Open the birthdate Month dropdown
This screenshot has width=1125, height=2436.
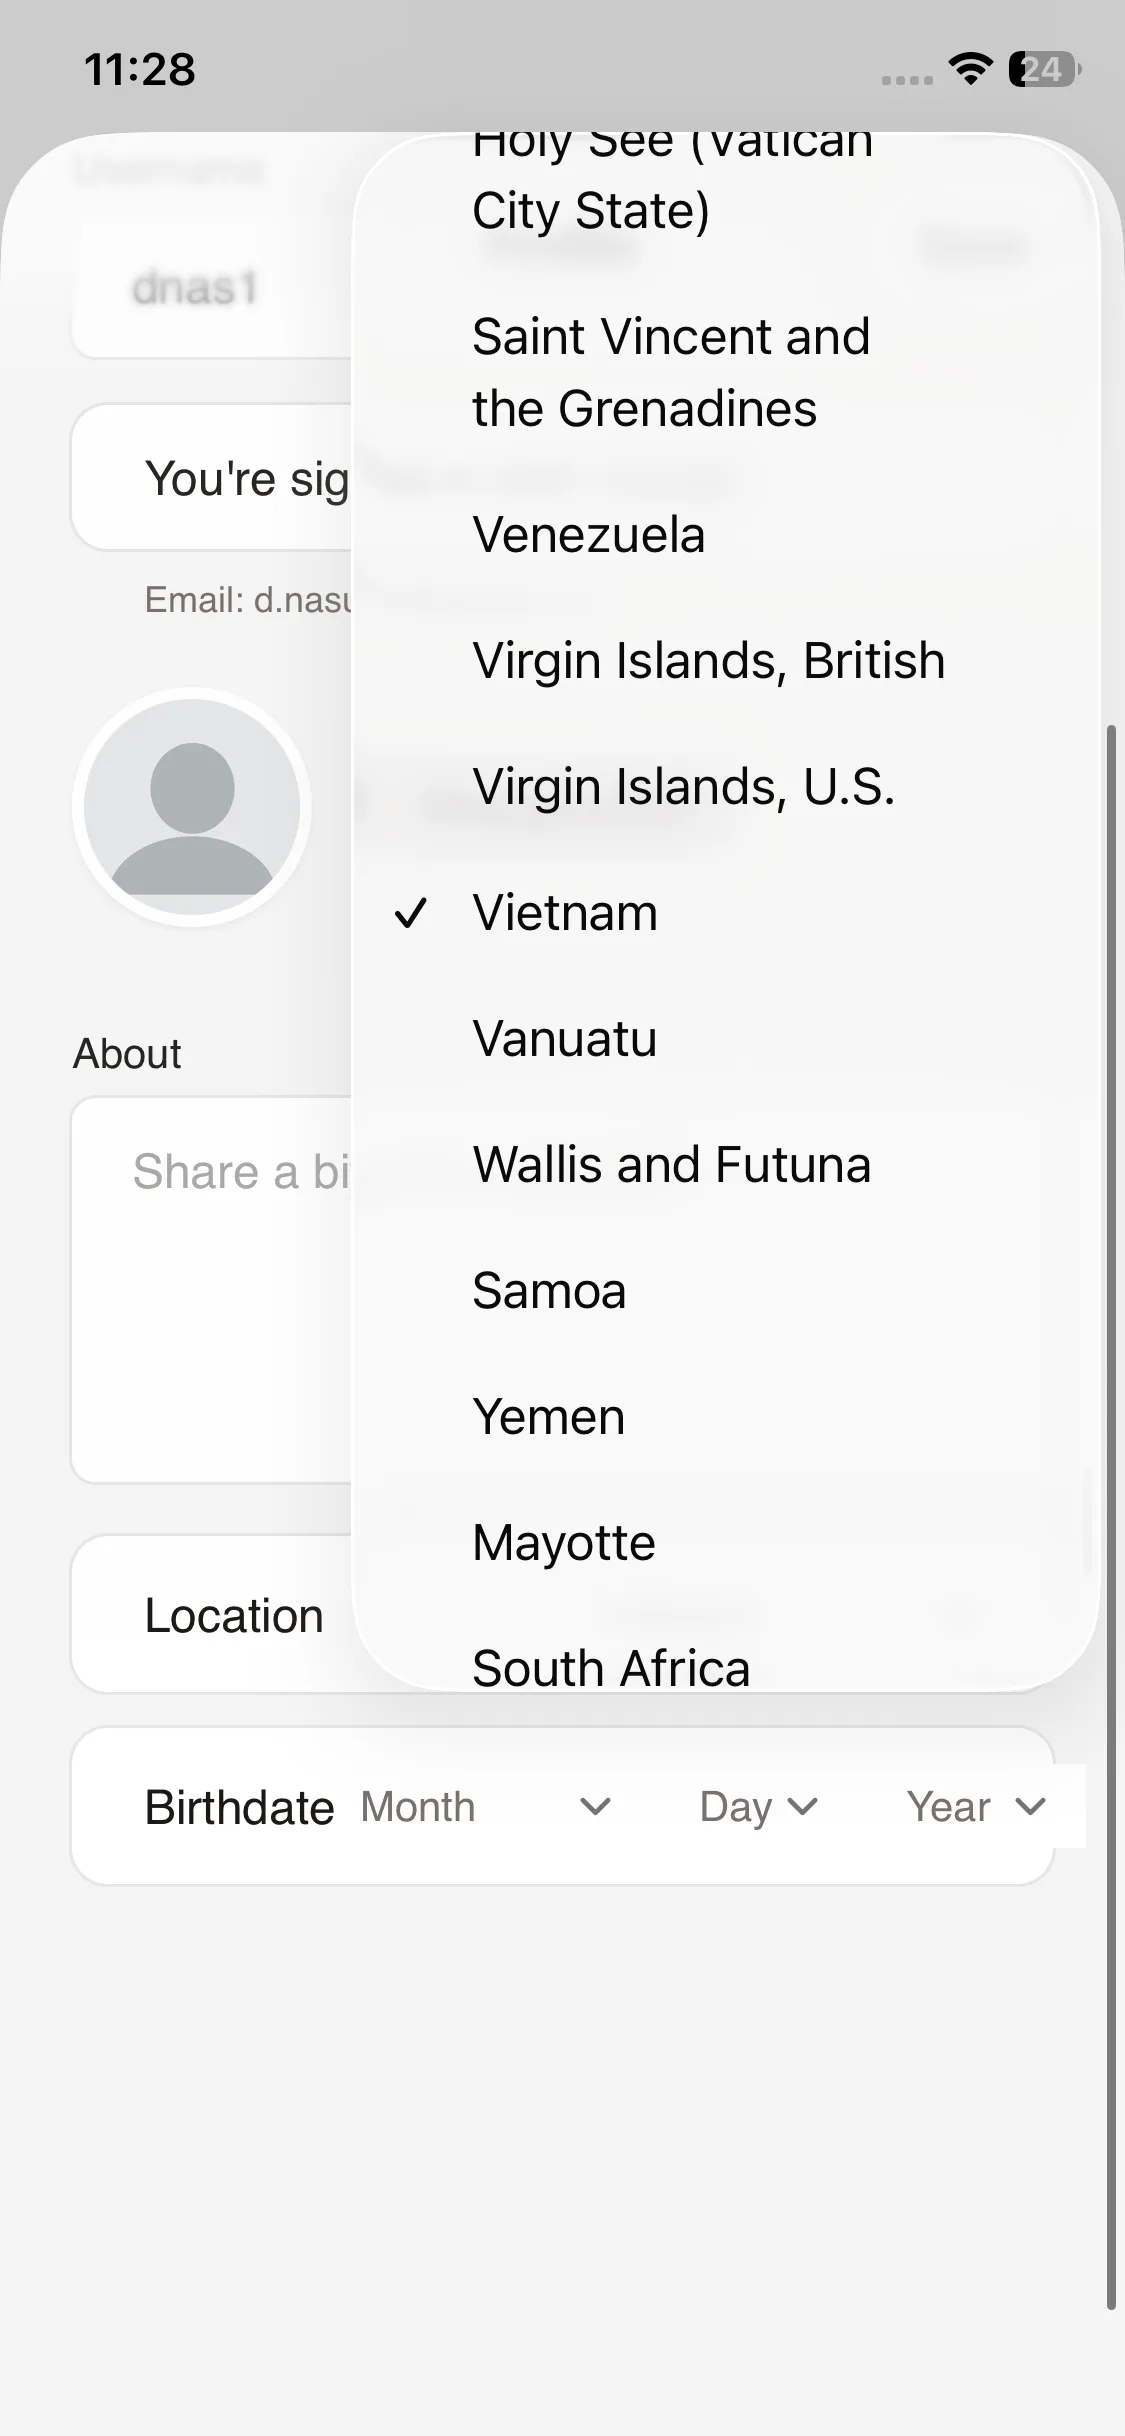tap(486, 1807)
